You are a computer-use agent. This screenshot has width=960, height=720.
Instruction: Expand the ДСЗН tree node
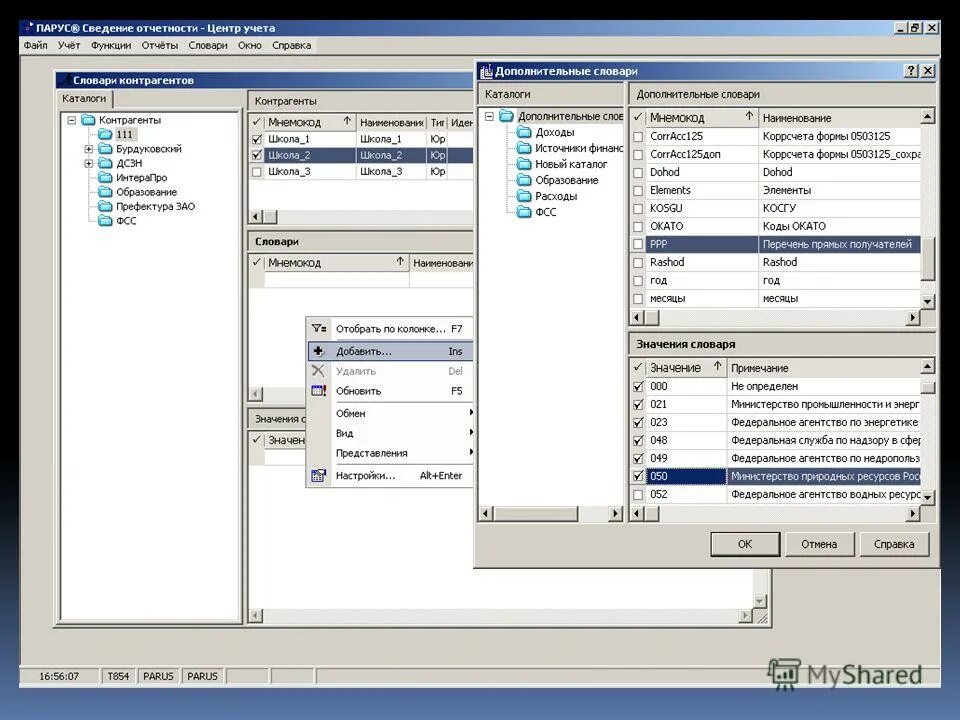[x=89, y=163]
